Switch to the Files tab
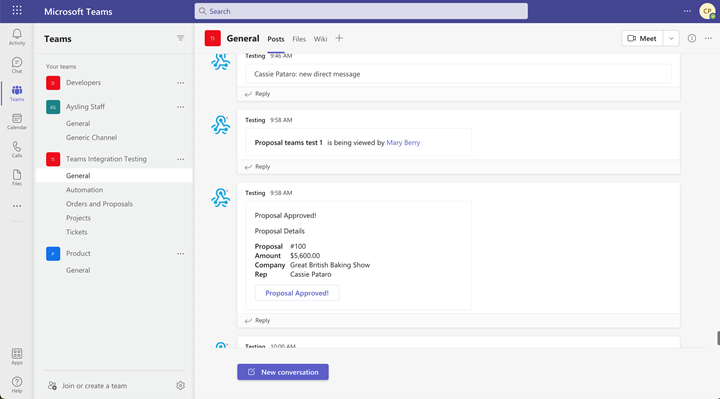720x399 pixels. coord(299,39)
